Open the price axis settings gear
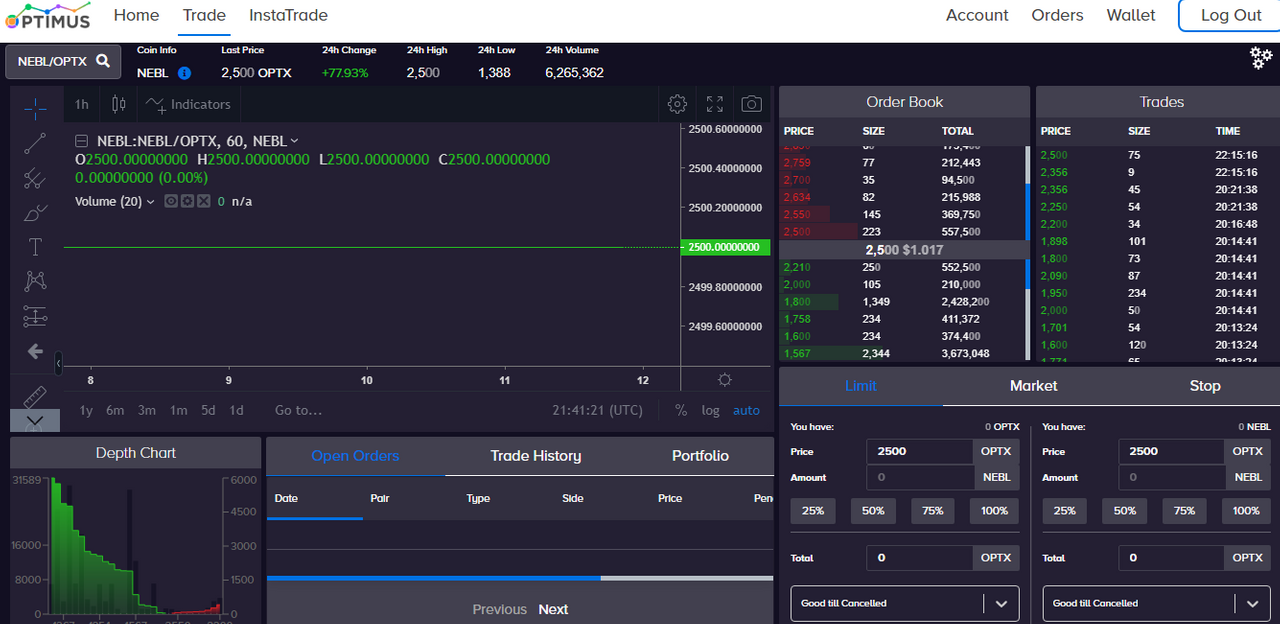The width and height of the screenshot is (1280, 624). pyautogui.click(x=725, y=380)
